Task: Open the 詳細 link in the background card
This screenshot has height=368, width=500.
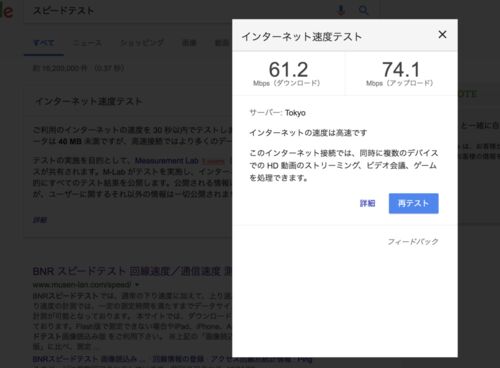Action: (x=40, y=220)
